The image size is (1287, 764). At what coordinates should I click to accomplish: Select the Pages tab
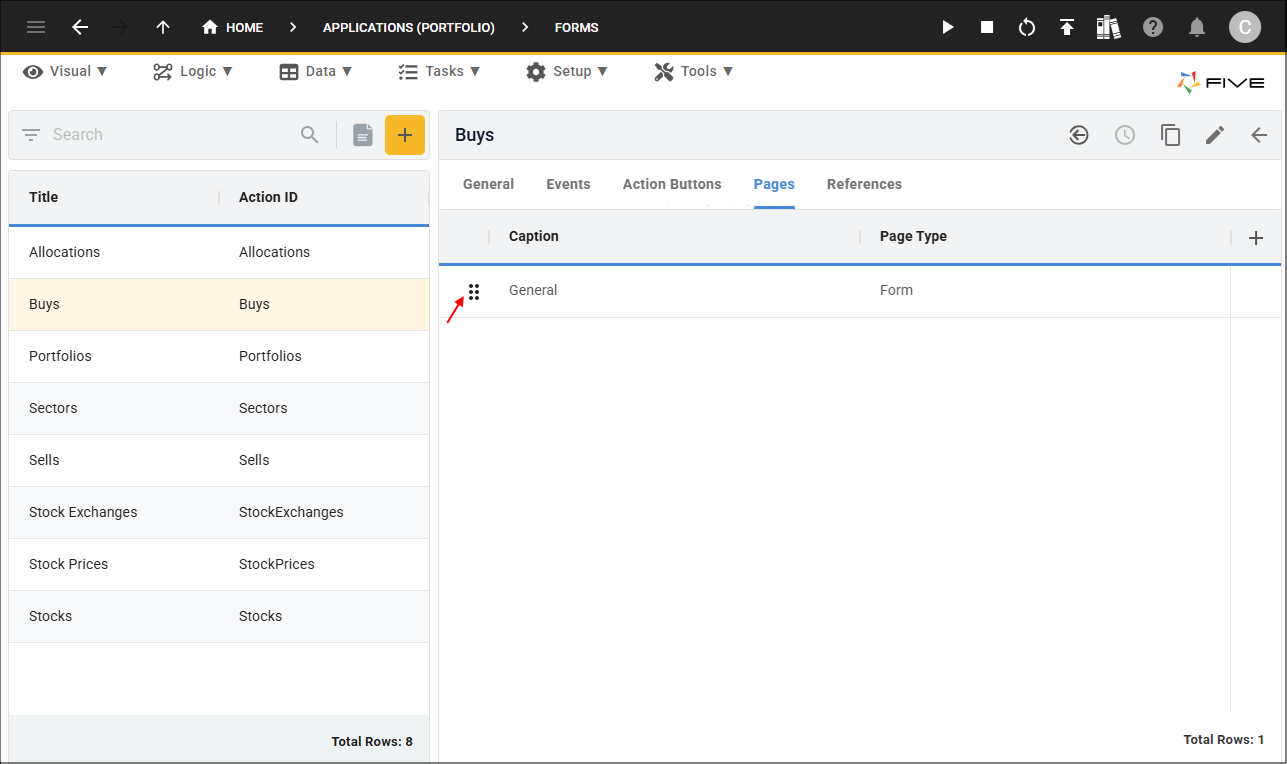[x=774, y=184]
